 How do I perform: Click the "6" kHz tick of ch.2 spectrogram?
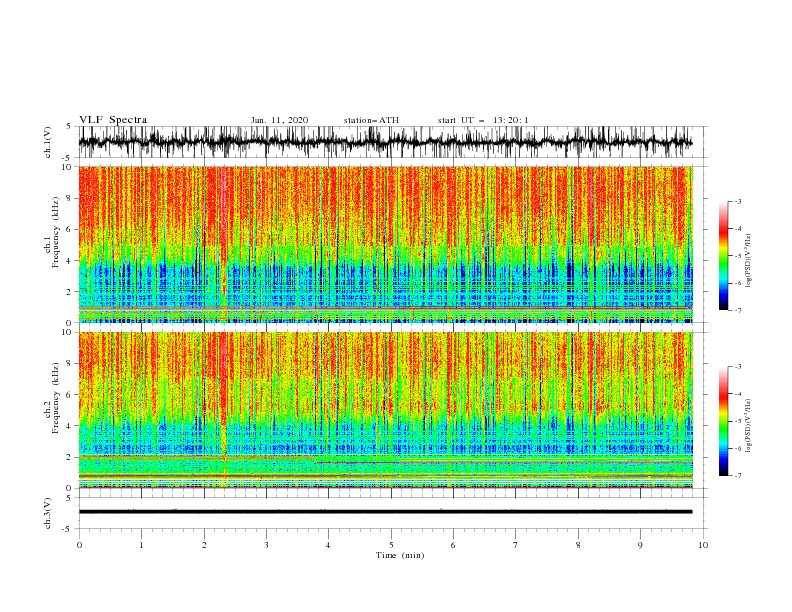tap(70, 395)
